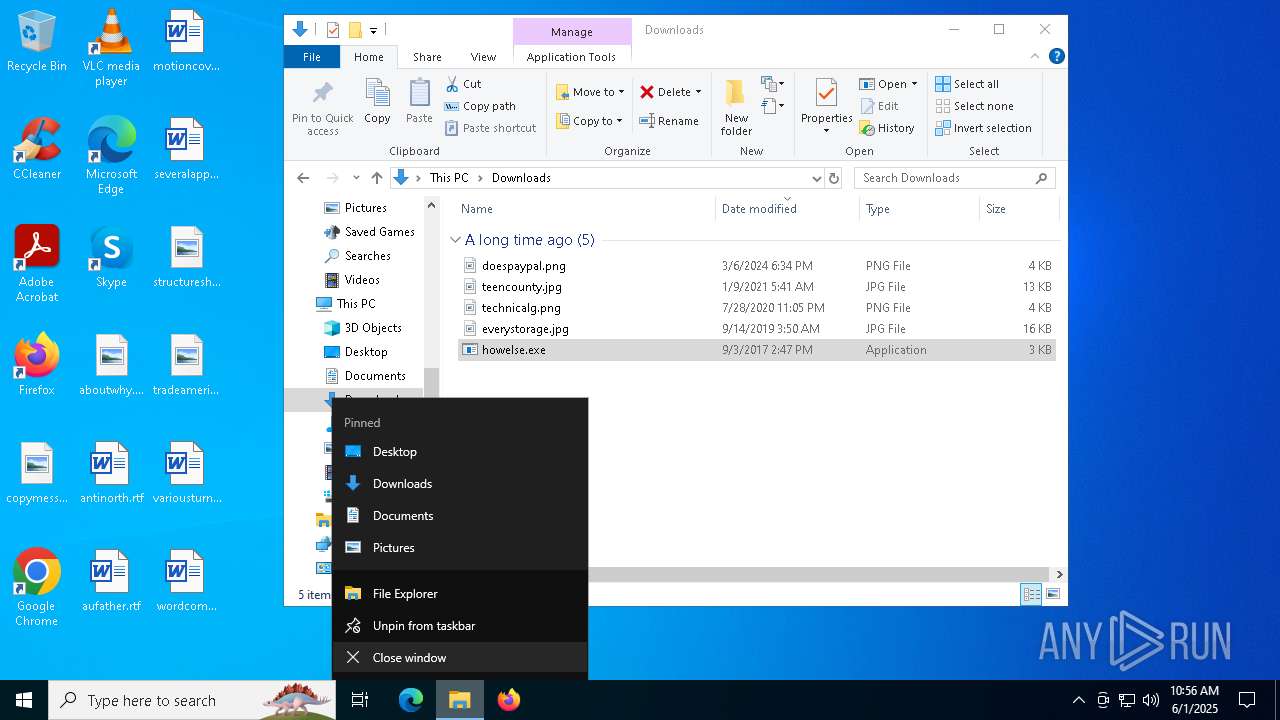
Task: Click Select all in the ribbon
Action: coord(967,84)
